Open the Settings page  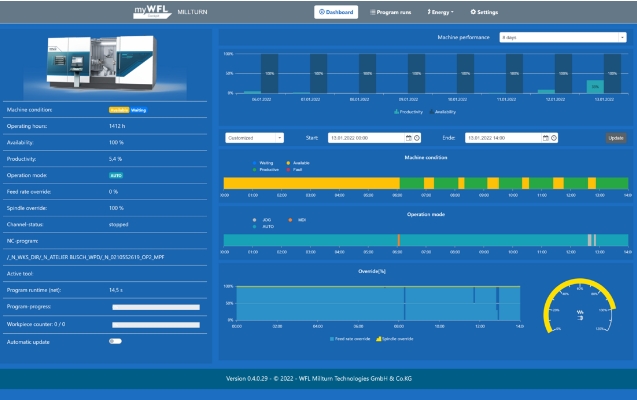pyautogui.click(x=484, y=12)
